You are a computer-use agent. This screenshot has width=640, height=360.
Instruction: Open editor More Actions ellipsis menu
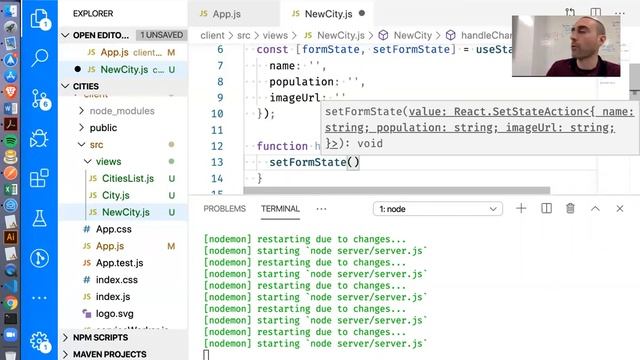click(x=620, y=13)
